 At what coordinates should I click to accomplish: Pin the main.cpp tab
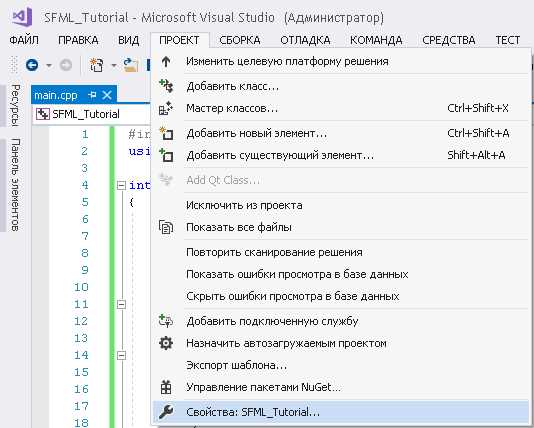pos(92,95)
